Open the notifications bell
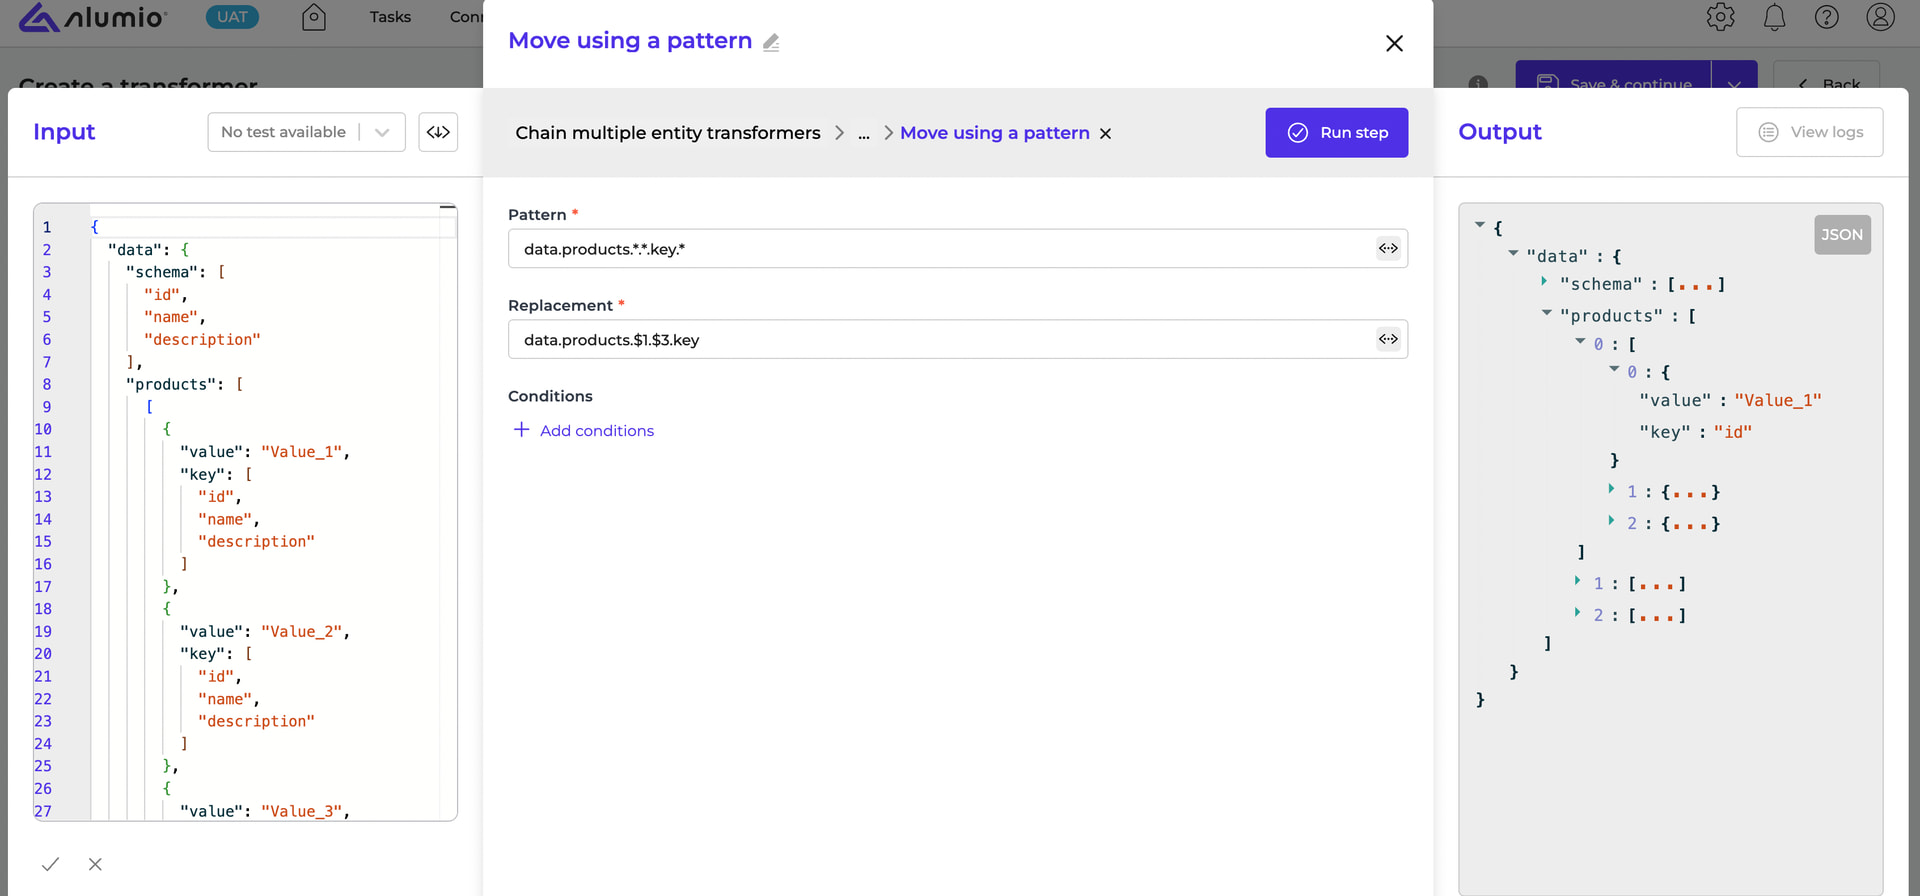Viewport: 1920px width, 896px height. coord(1774,17)
